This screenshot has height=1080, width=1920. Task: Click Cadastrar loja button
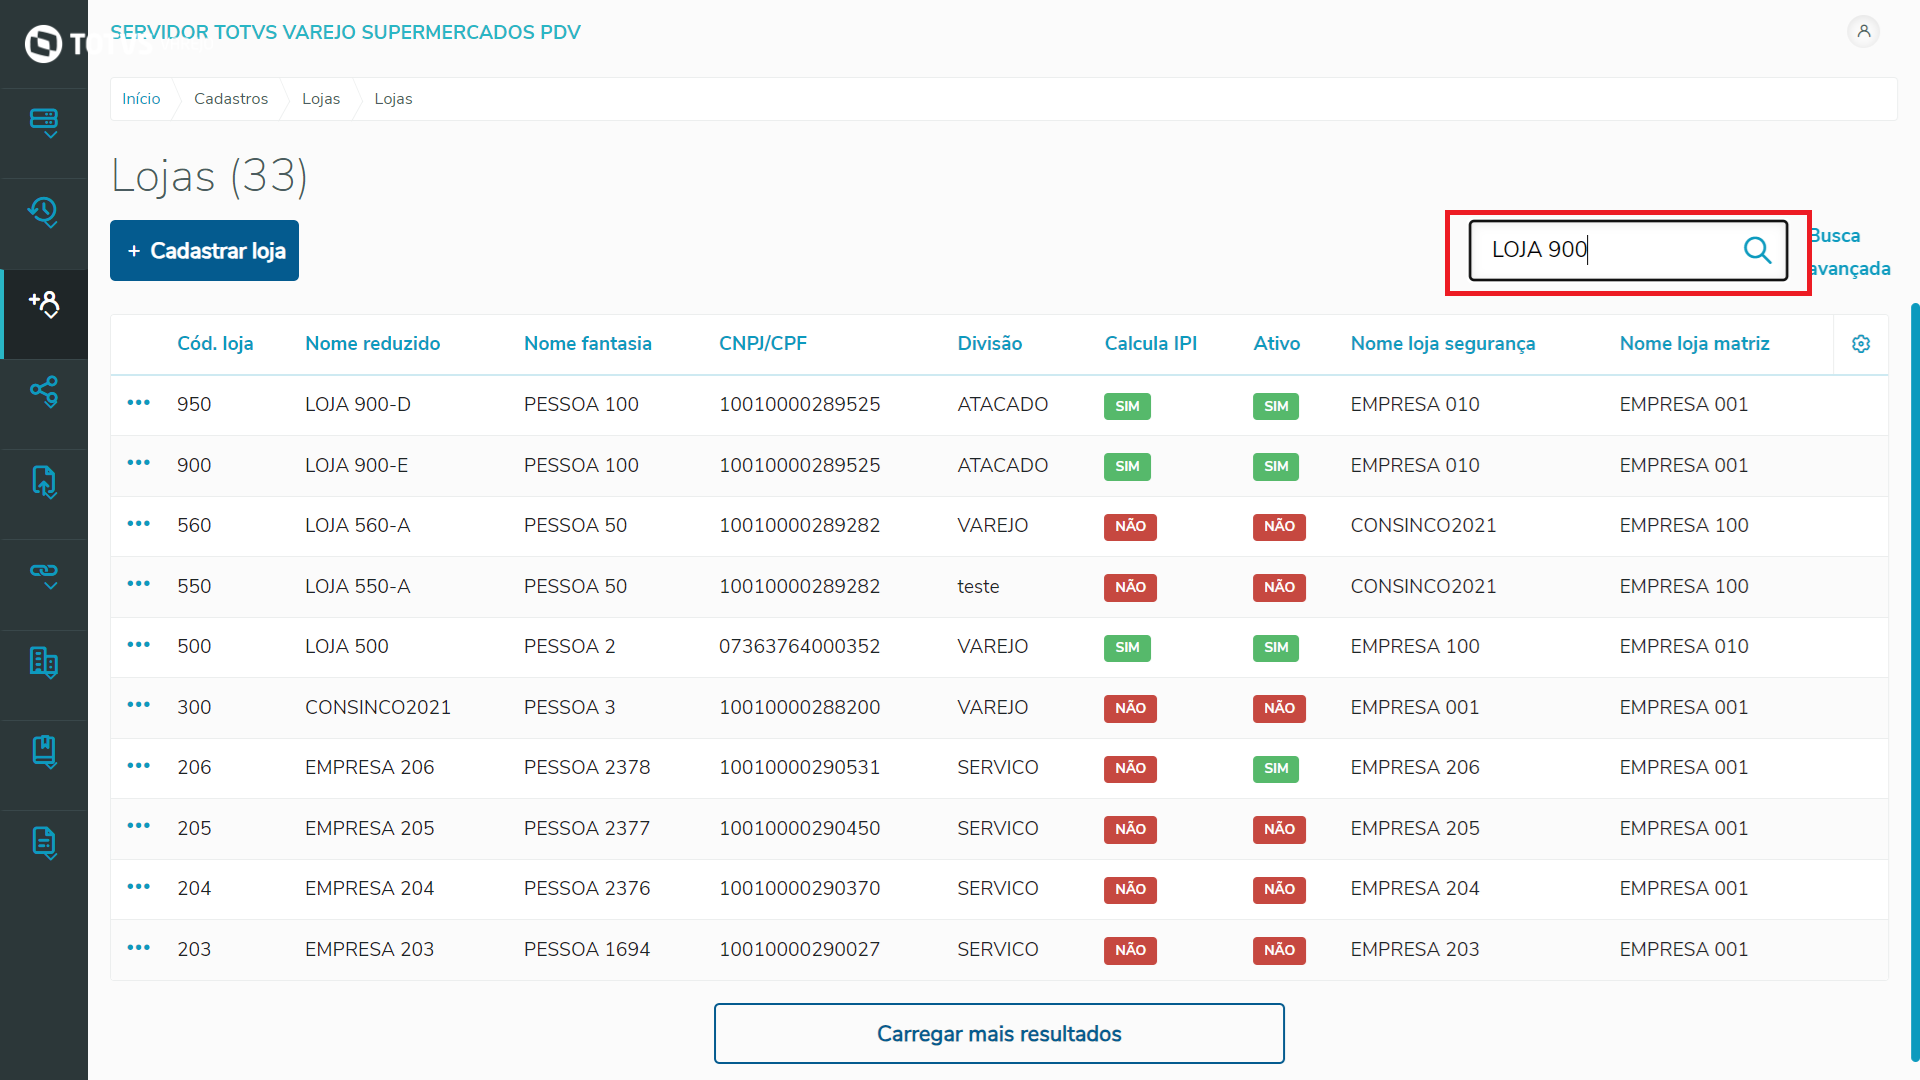pos(204,251)
